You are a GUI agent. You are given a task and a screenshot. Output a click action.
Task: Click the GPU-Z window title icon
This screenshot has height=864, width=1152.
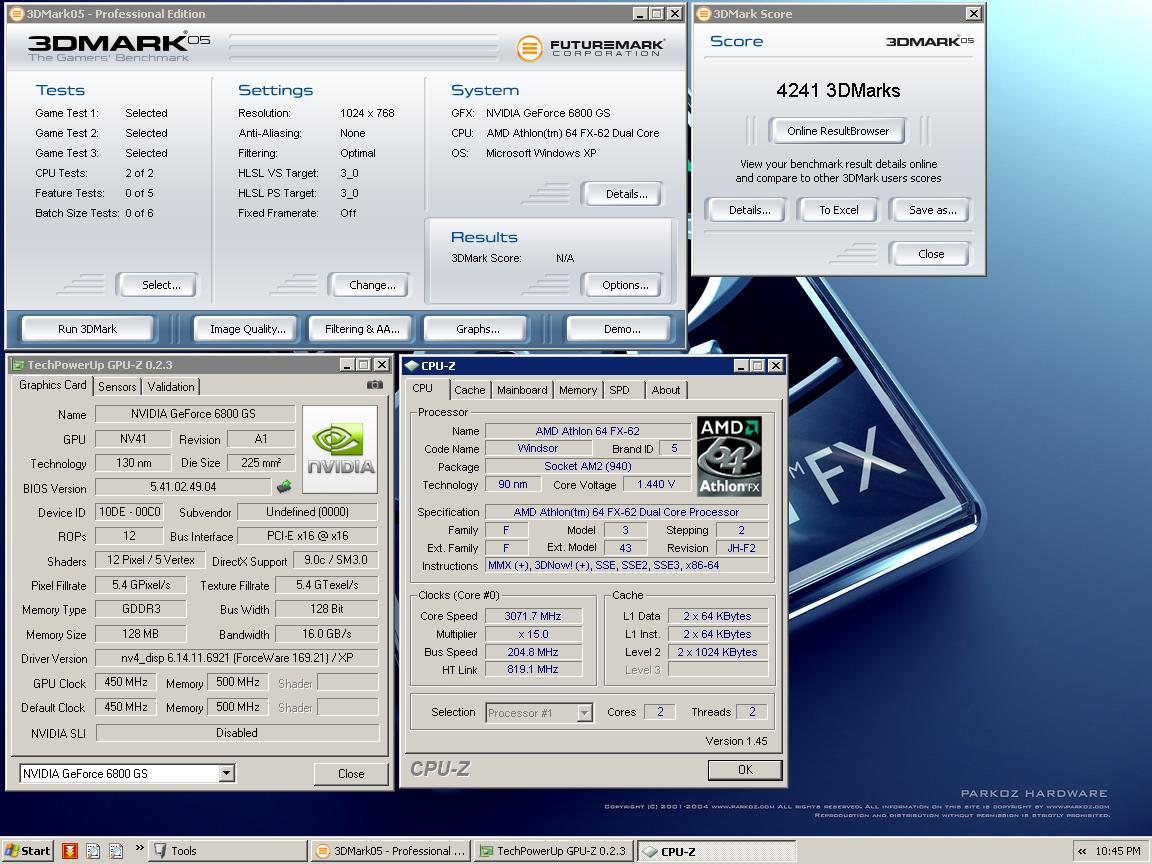(x=18, y=365)
